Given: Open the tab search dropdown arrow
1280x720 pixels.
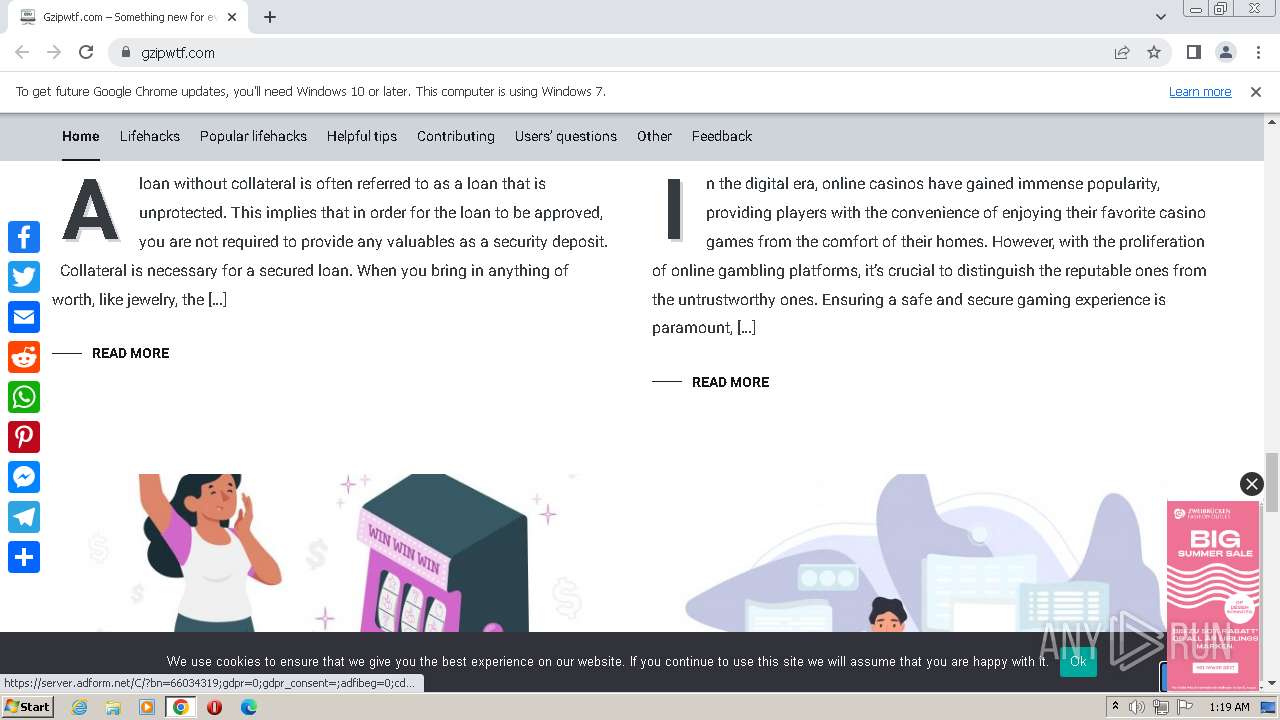Looking at the screenshot, I should click(x=1160, y=17).
